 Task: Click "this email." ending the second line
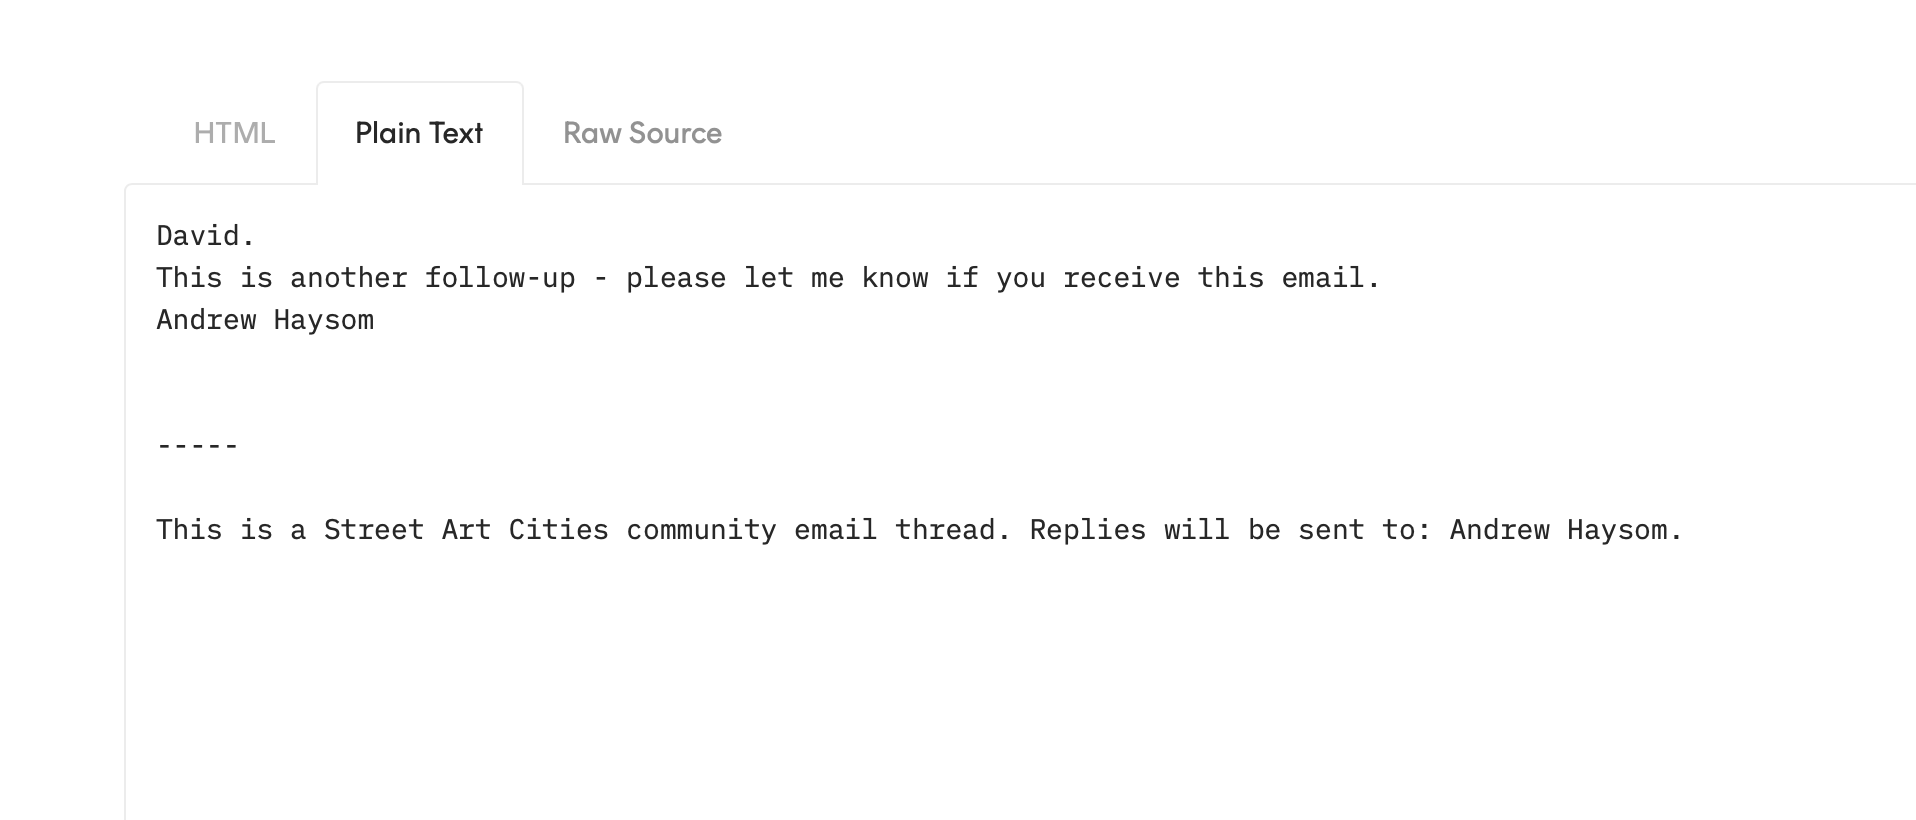coord(1288,278)
